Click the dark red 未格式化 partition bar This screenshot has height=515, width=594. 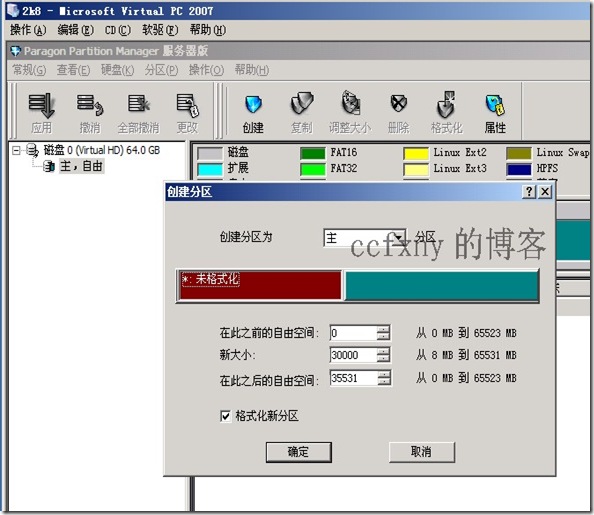click(x=260, y=285)
